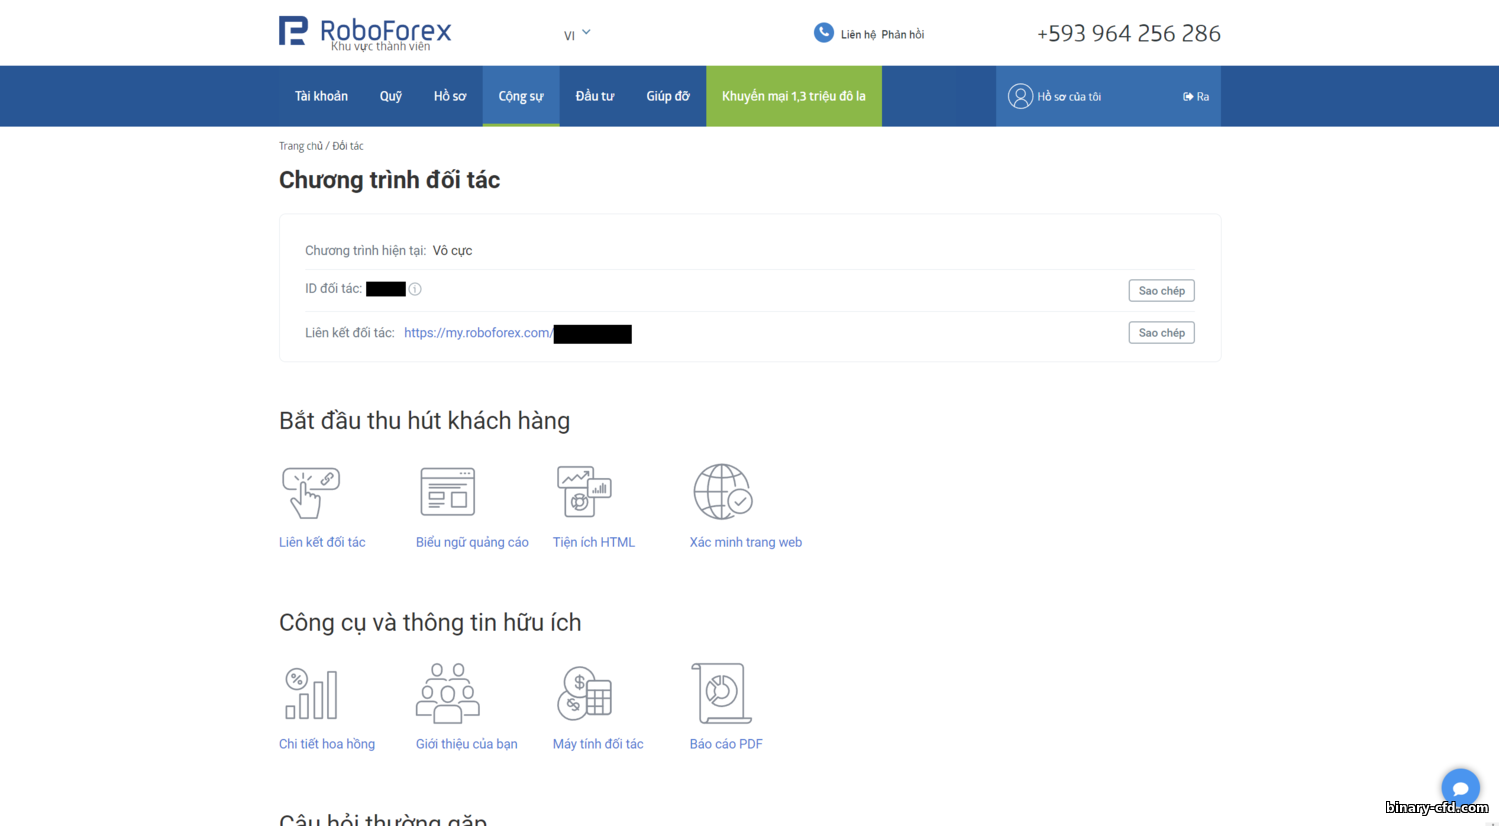Image resolution: width=1499 pixels, height=826 pixels.
Task: Copy the Liên kết đối tác with Sao chép
Action: pyautogui.click(x=1161, y=333)
